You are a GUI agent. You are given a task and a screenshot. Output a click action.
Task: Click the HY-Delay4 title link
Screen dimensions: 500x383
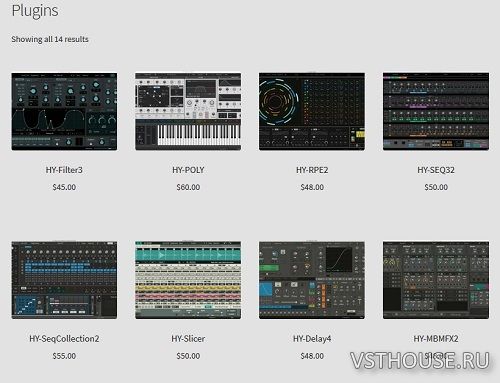[x=312, y=339]
